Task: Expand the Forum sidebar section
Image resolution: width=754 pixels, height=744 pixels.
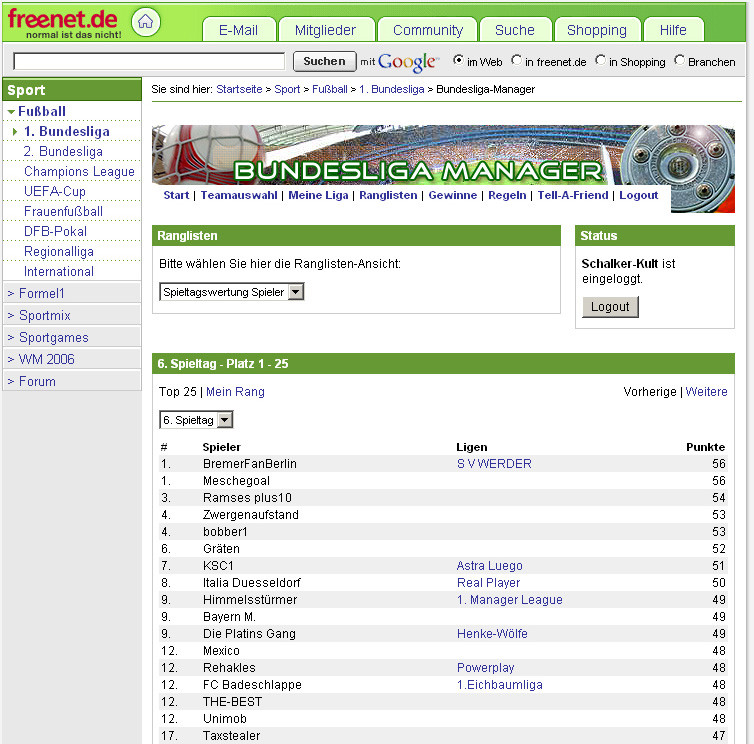Action: (72, 381)
